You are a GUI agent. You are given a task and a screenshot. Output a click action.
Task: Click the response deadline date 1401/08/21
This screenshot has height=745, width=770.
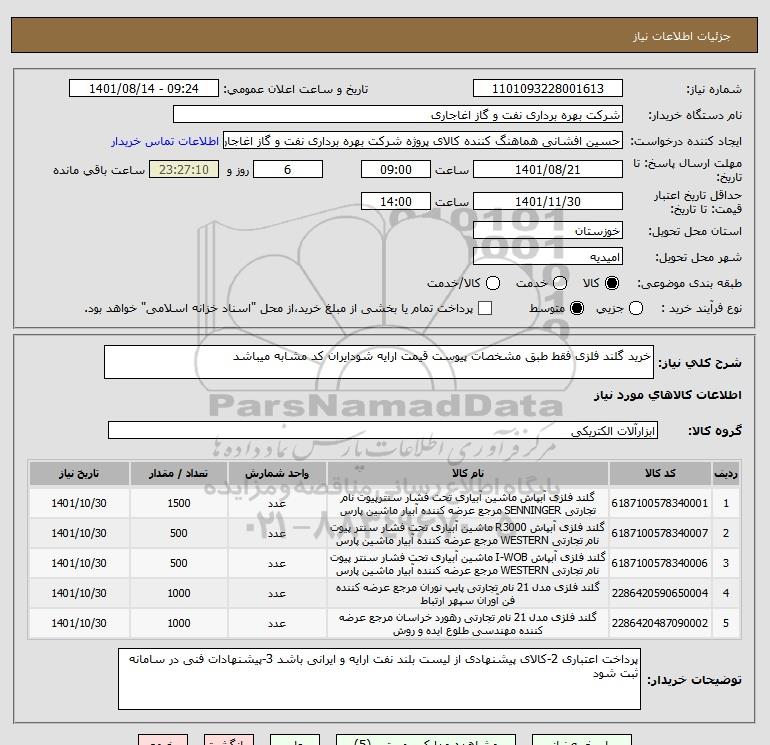coord(548,169)
